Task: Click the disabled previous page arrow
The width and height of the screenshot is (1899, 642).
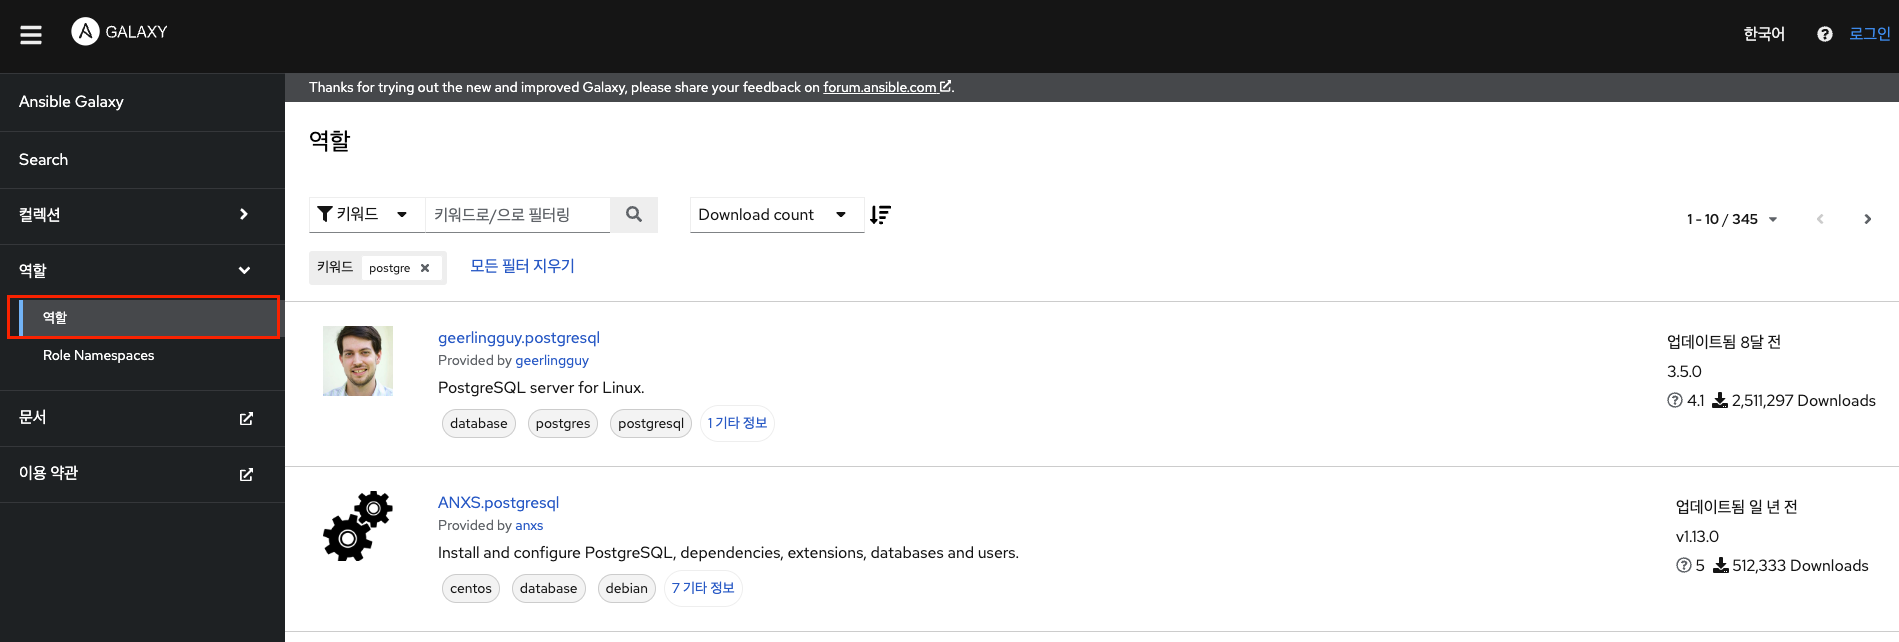Action: click(1820, 219)
